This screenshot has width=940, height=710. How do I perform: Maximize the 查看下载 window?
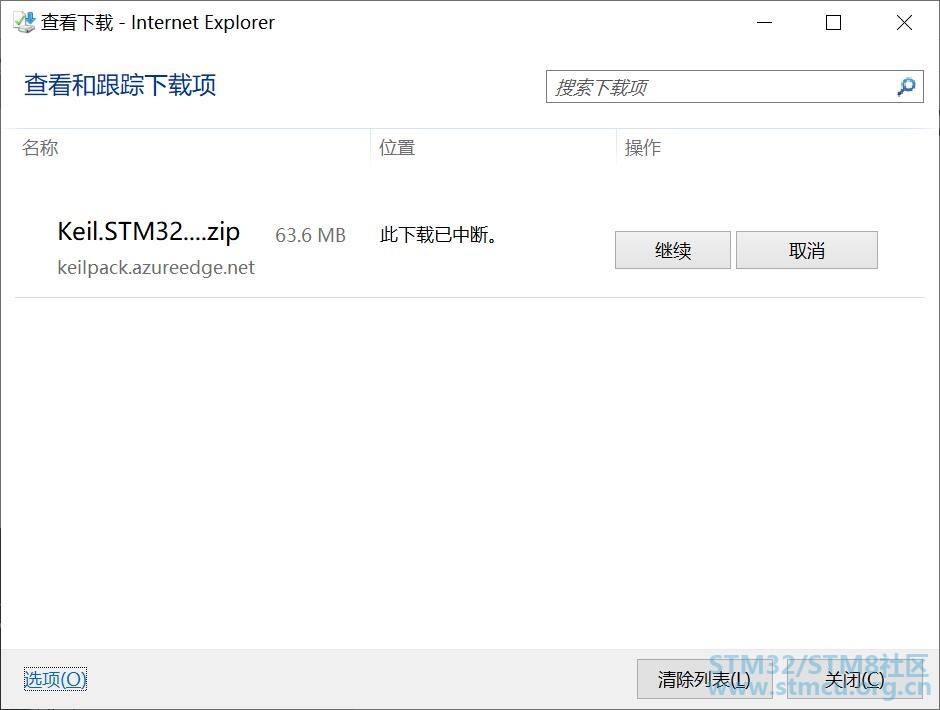click(833, 23)
